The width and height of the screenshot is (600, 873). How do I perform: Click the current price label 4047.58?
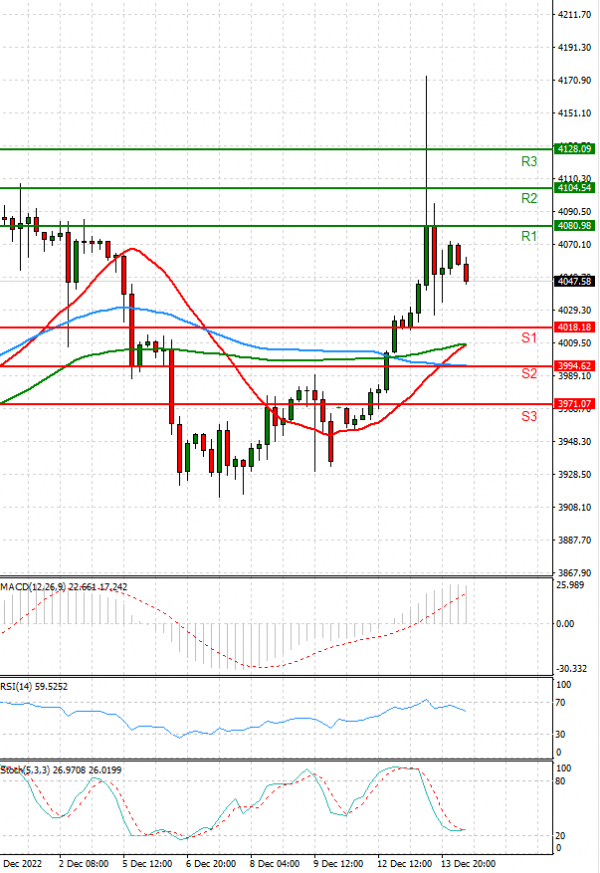pos(574,281)
